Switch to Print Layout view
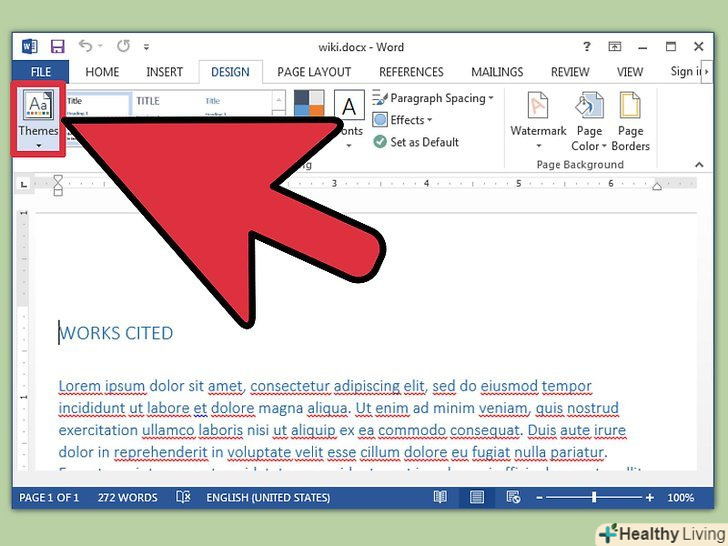The image size is (728, 546). pos(477,497)
